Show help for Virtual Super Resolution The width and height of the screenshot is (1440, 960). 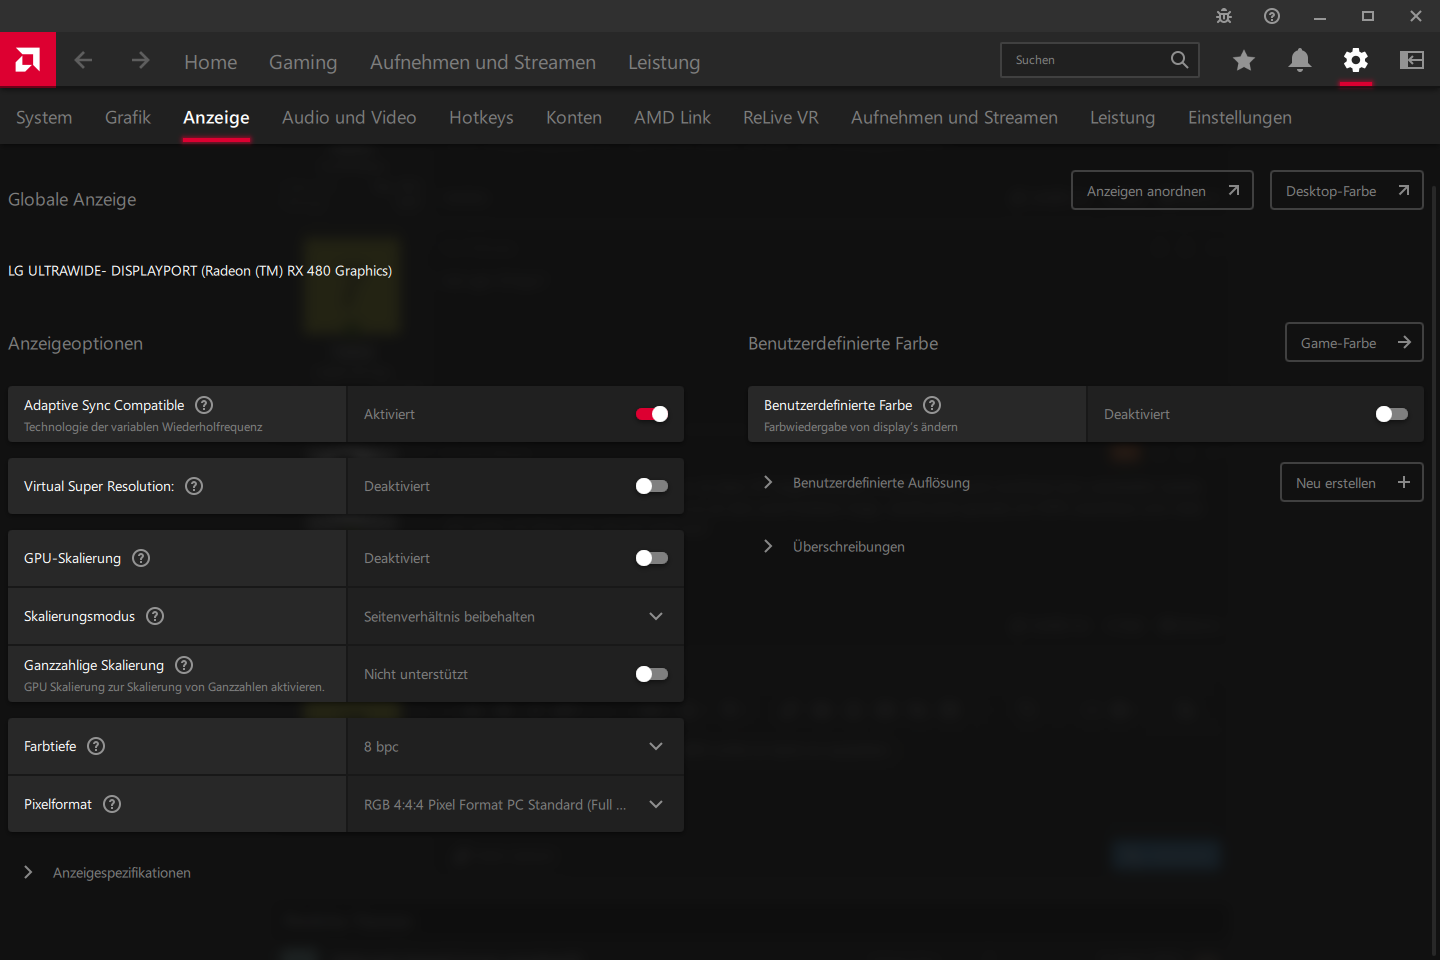(194, 486)
